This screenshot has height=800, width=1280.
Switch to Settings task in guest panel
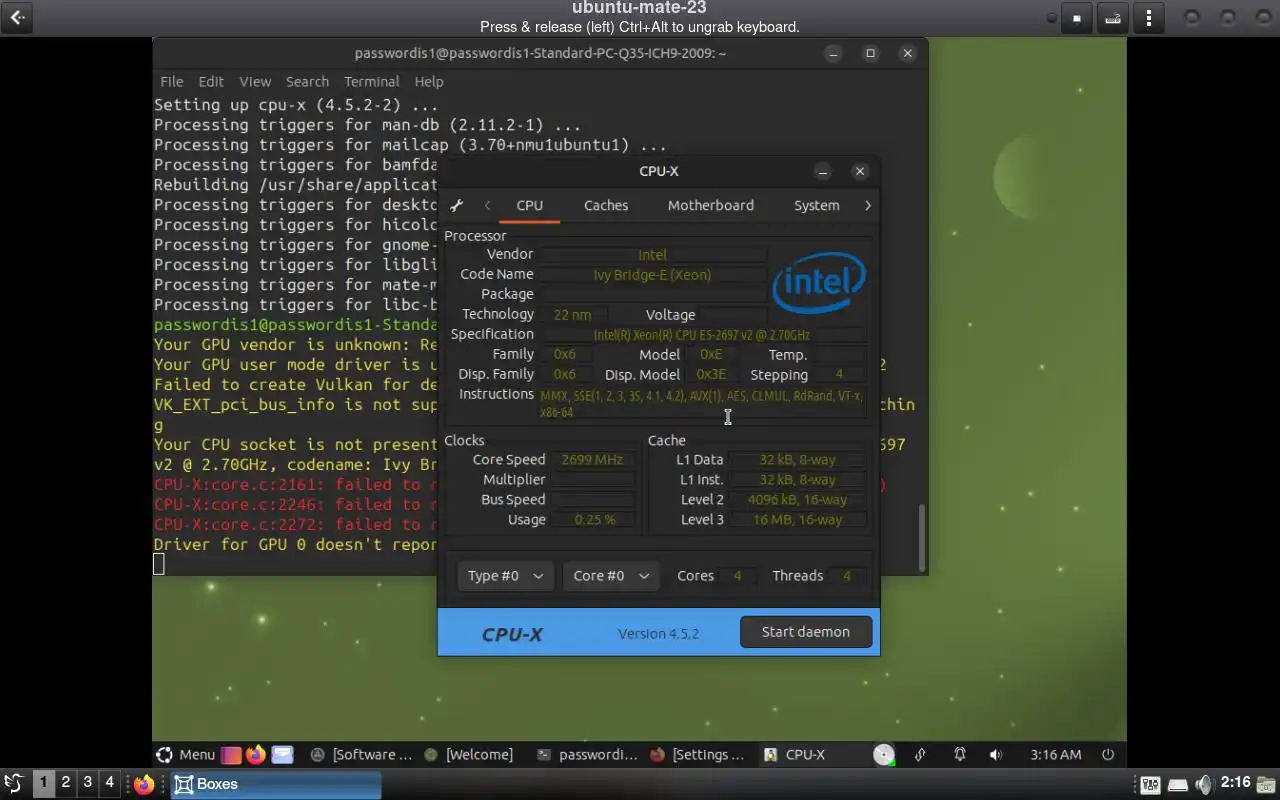(x=697, y=755)
